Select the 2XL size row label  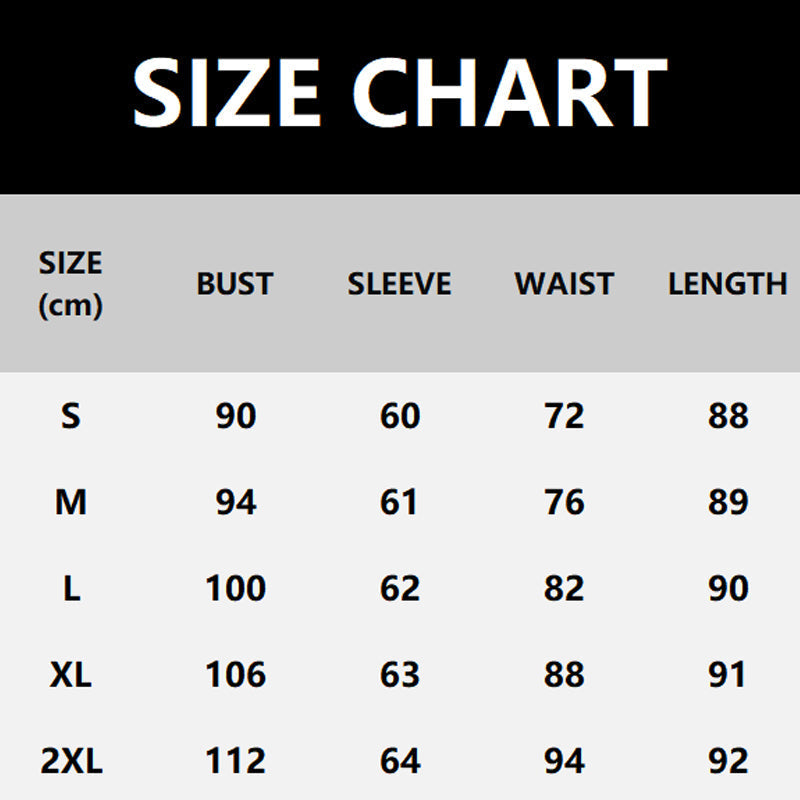click(70, 762)
